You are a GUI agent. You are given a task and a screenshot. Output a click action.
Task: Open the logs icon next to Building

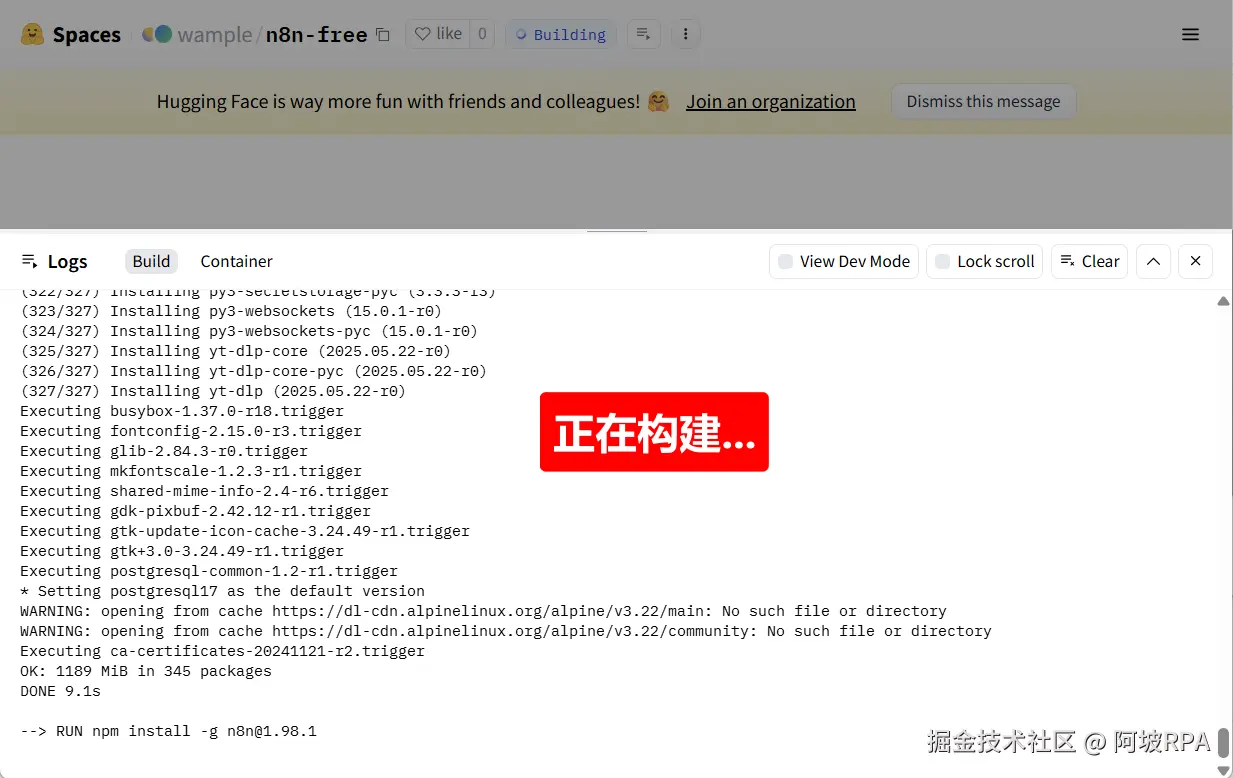tap(644, 34)
